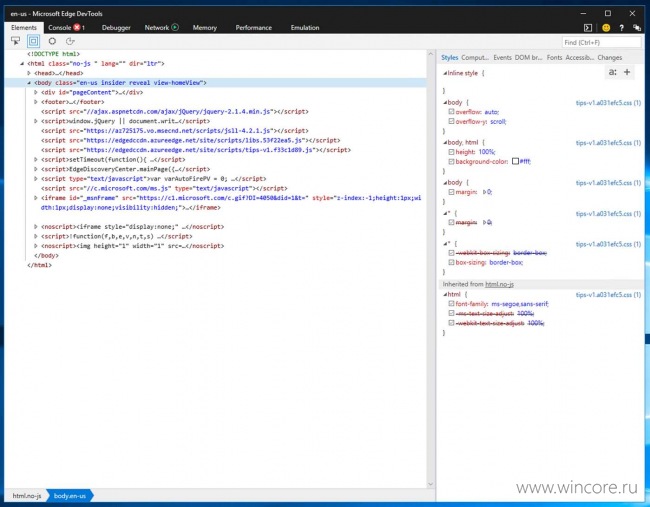Click the green play indicator on Network tab

[175, 27]
